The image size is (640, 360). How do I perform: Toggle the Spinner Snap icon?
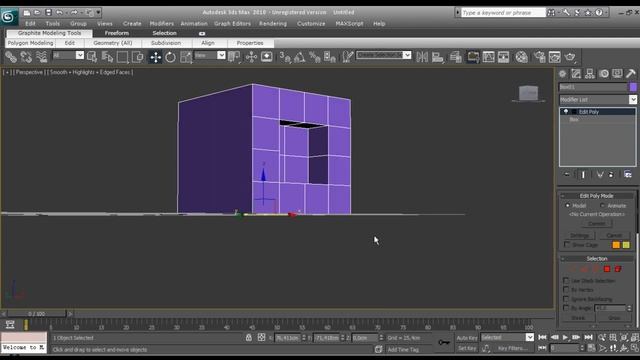(x=329, y=57)
